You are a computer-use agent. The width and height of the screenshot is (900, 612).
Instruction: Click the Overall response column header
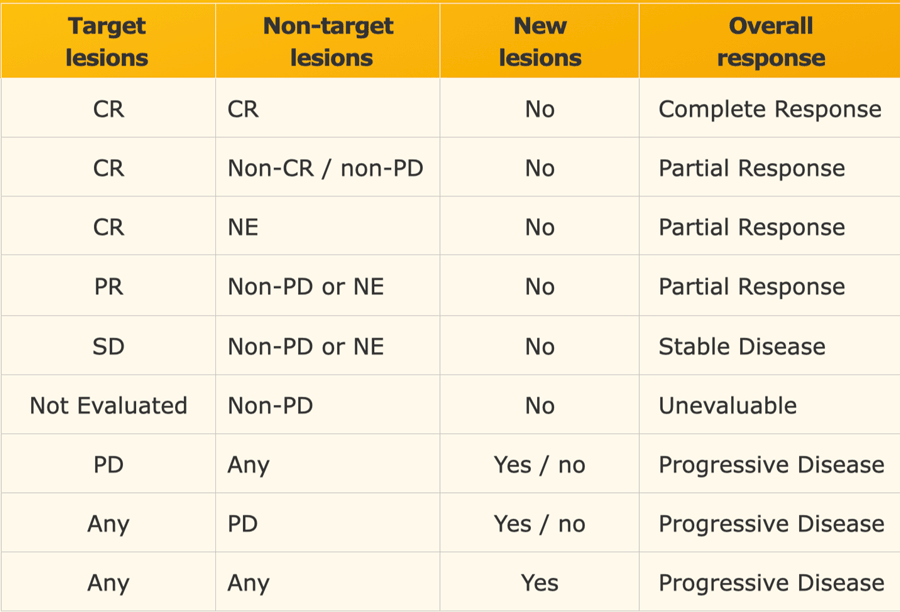(x=770, y=41)
